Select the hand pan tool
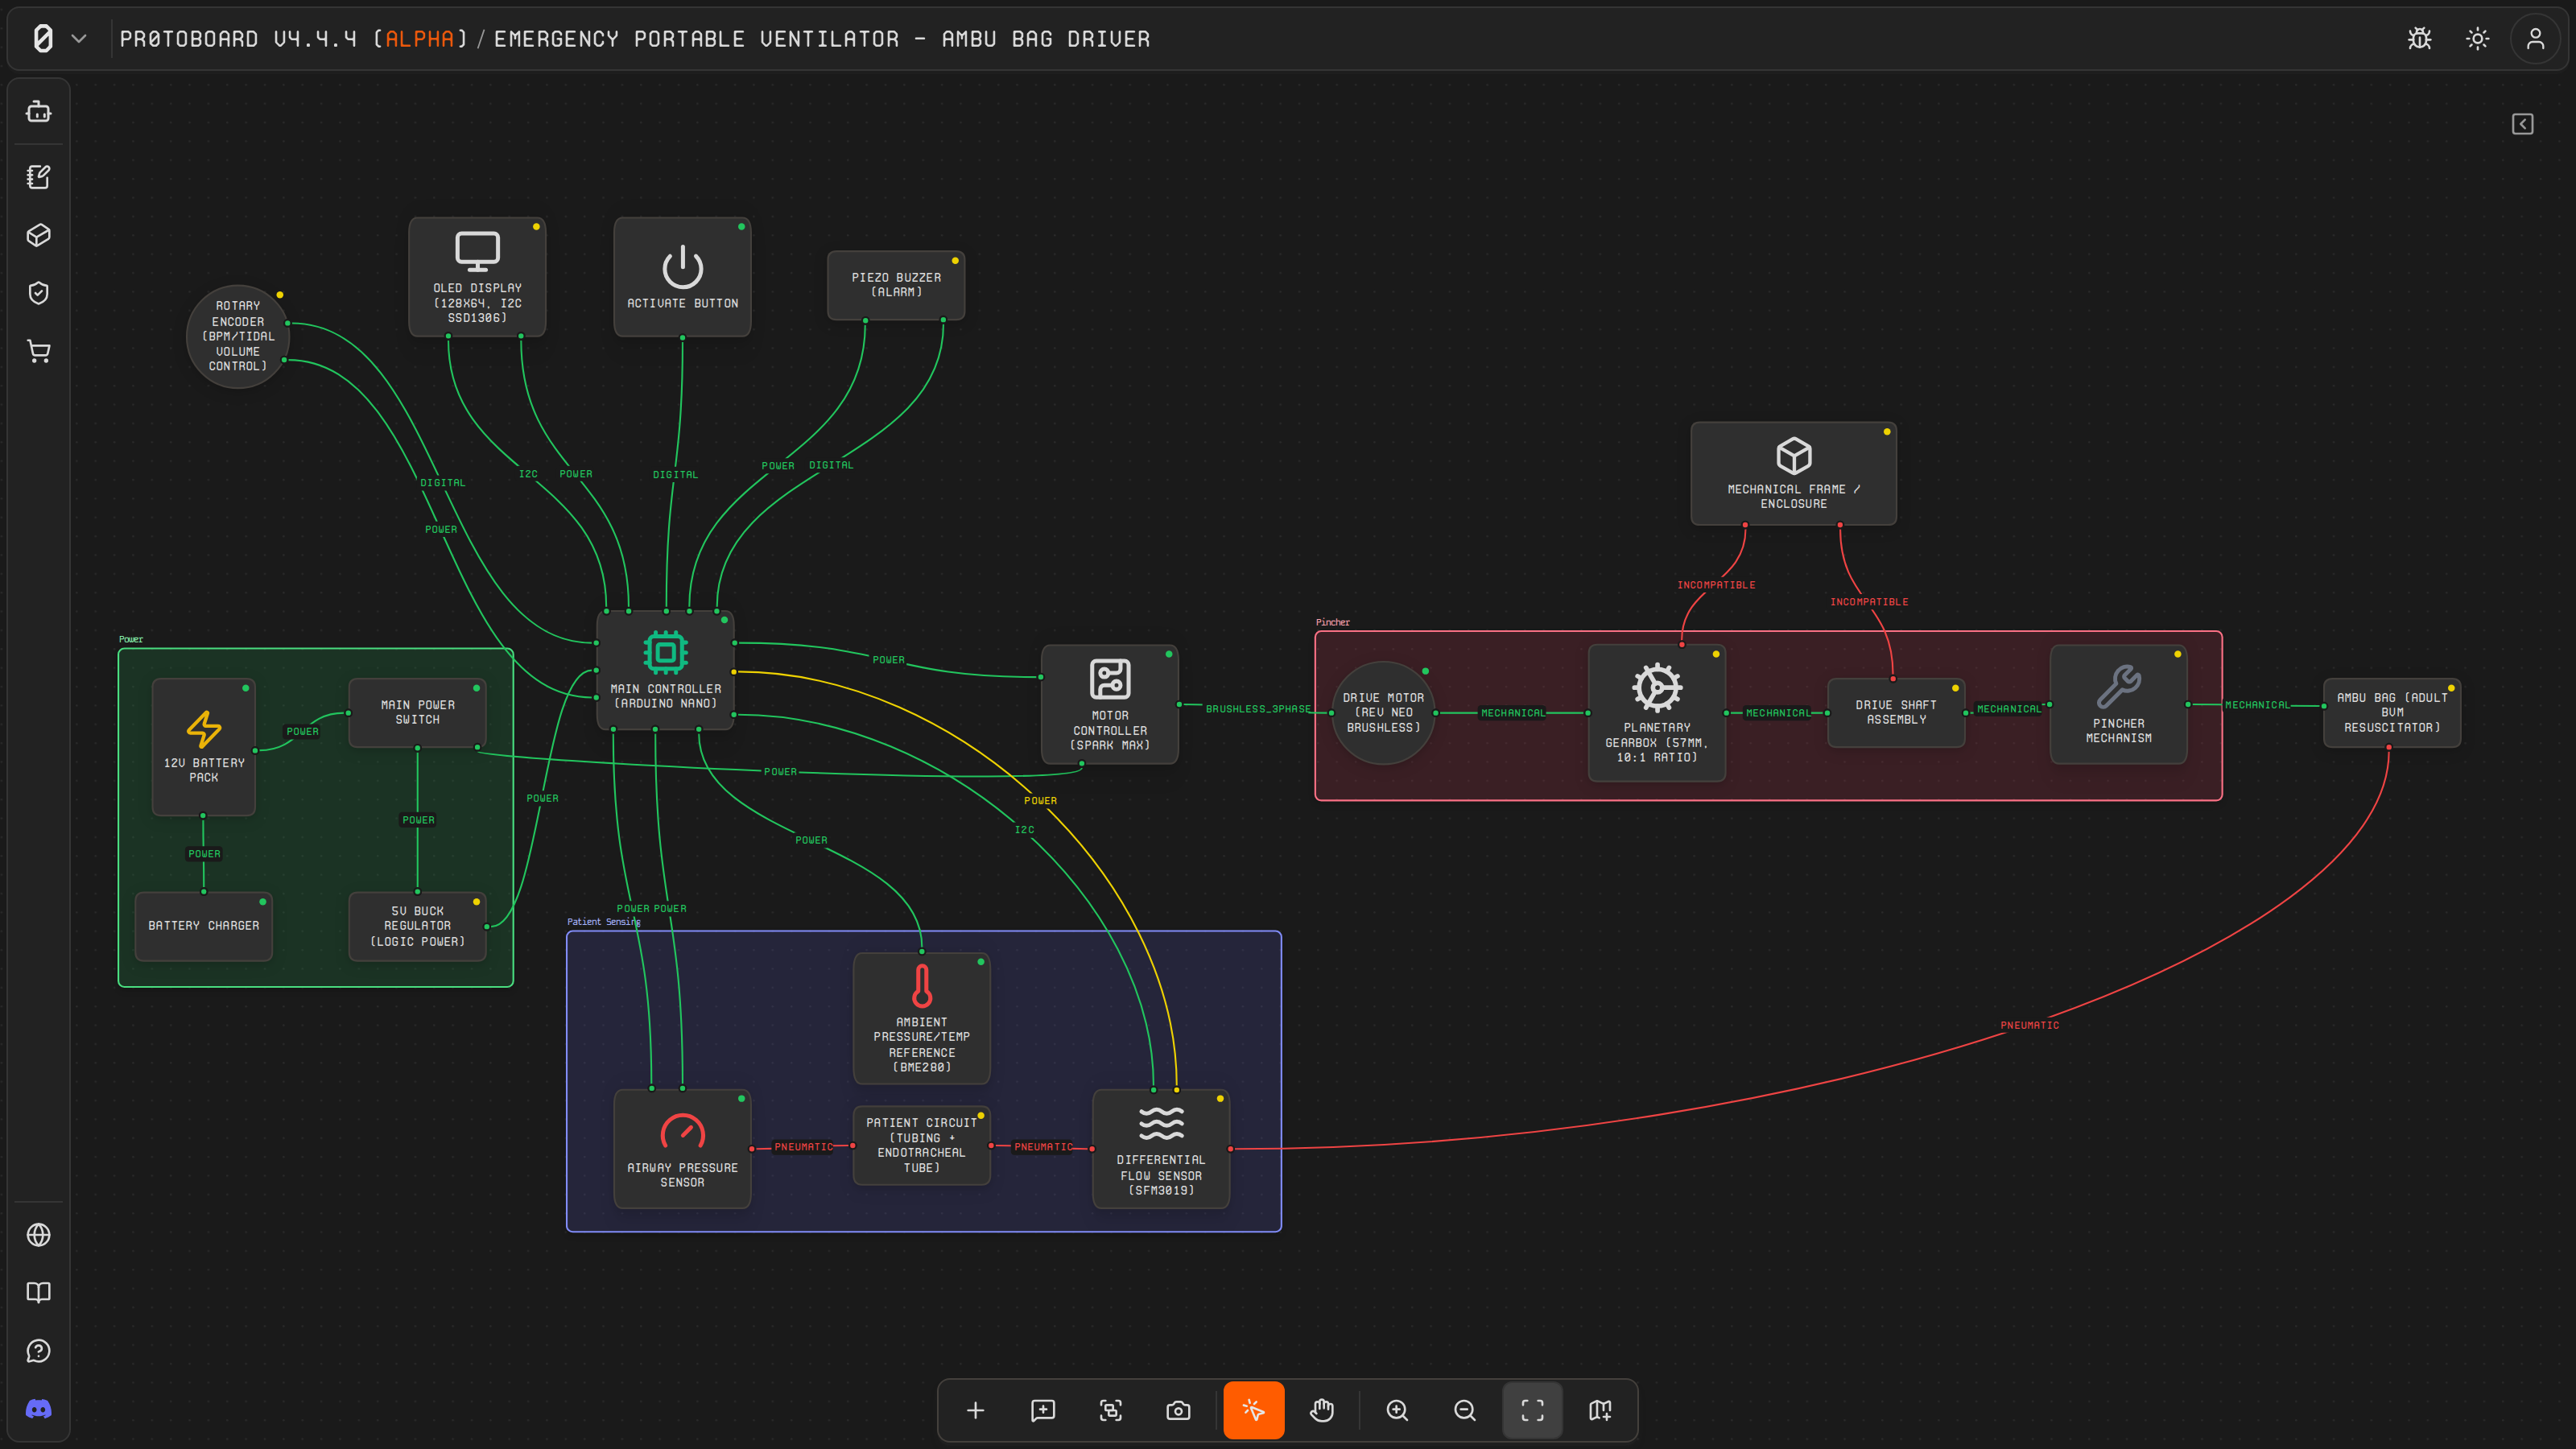This screenshot has height=1449, width=2576. pyautogui.click(x=1322, y=1410)
